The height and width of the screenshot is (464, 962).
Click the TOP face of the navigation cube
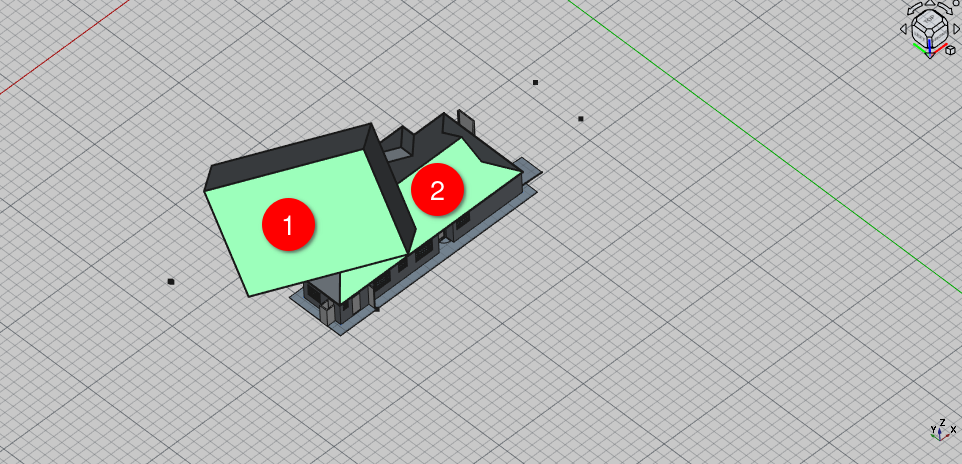pos(930,18)
